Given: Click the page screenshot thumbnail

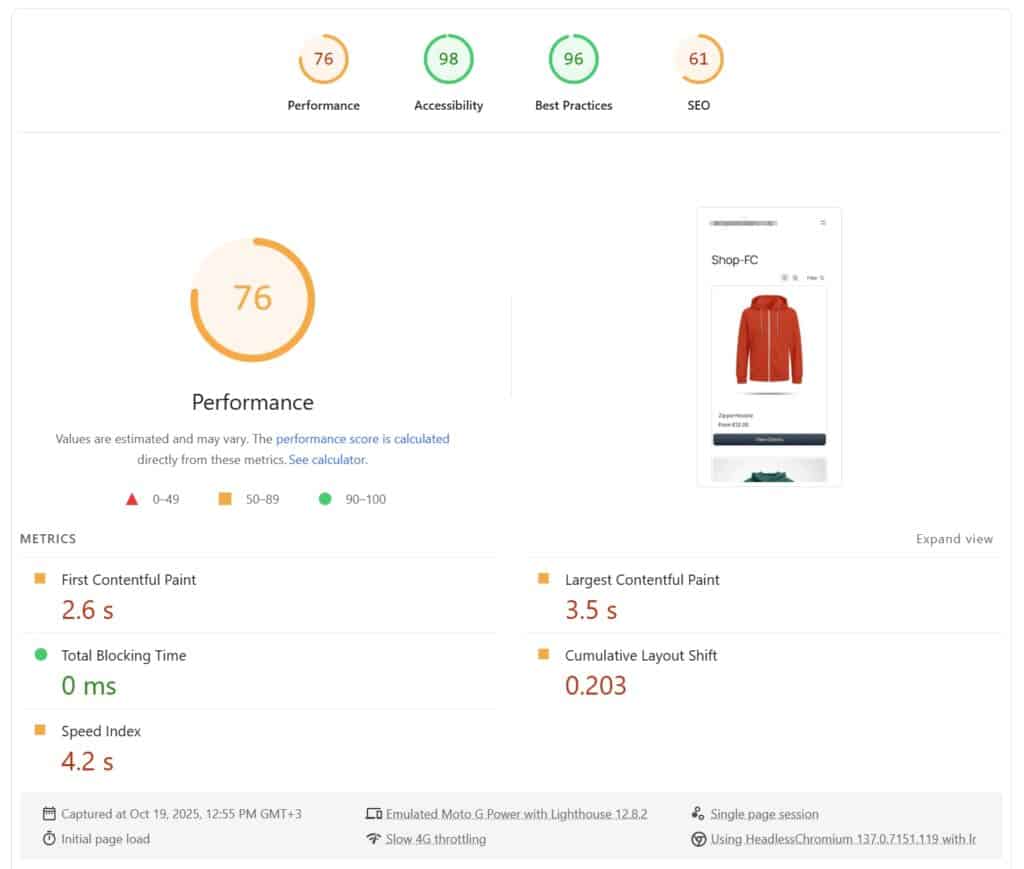Looking at the screenshot, I should [x=768, y=346].
